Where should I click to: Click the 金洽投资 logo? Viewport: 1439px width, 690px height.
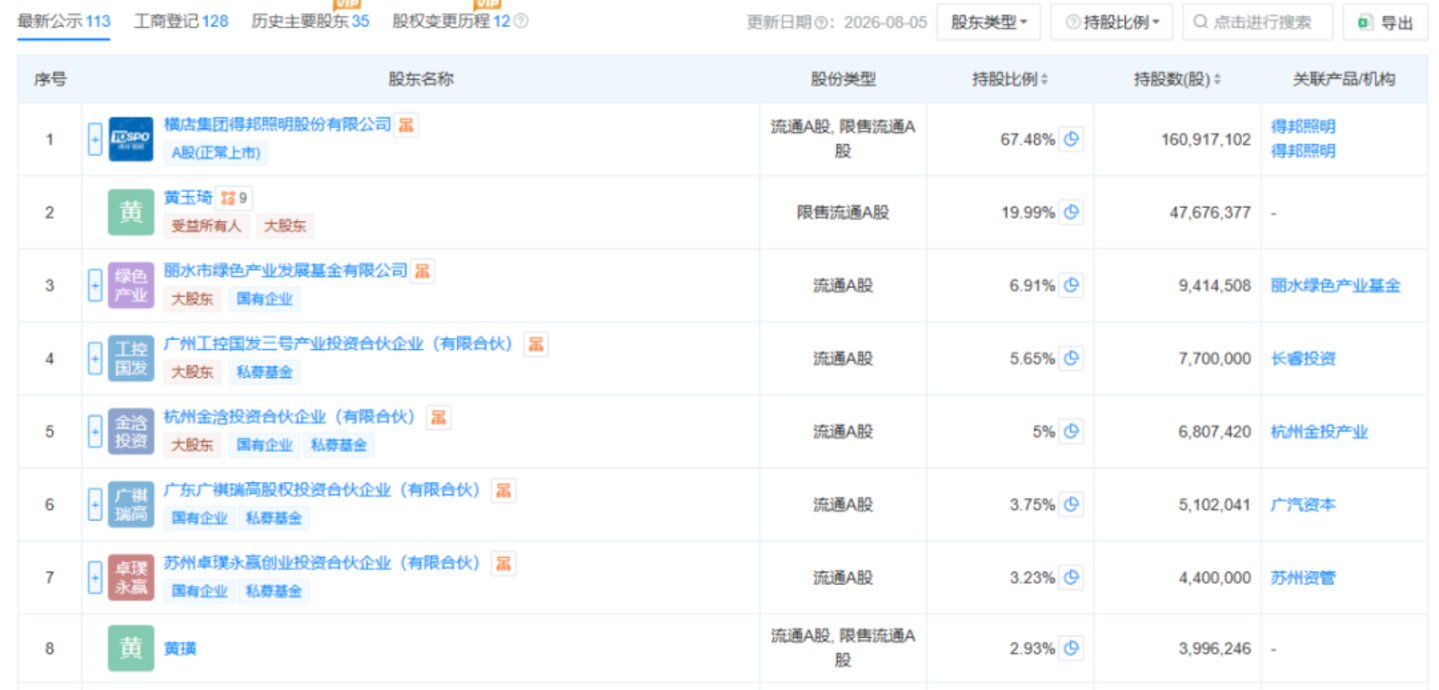131,431
